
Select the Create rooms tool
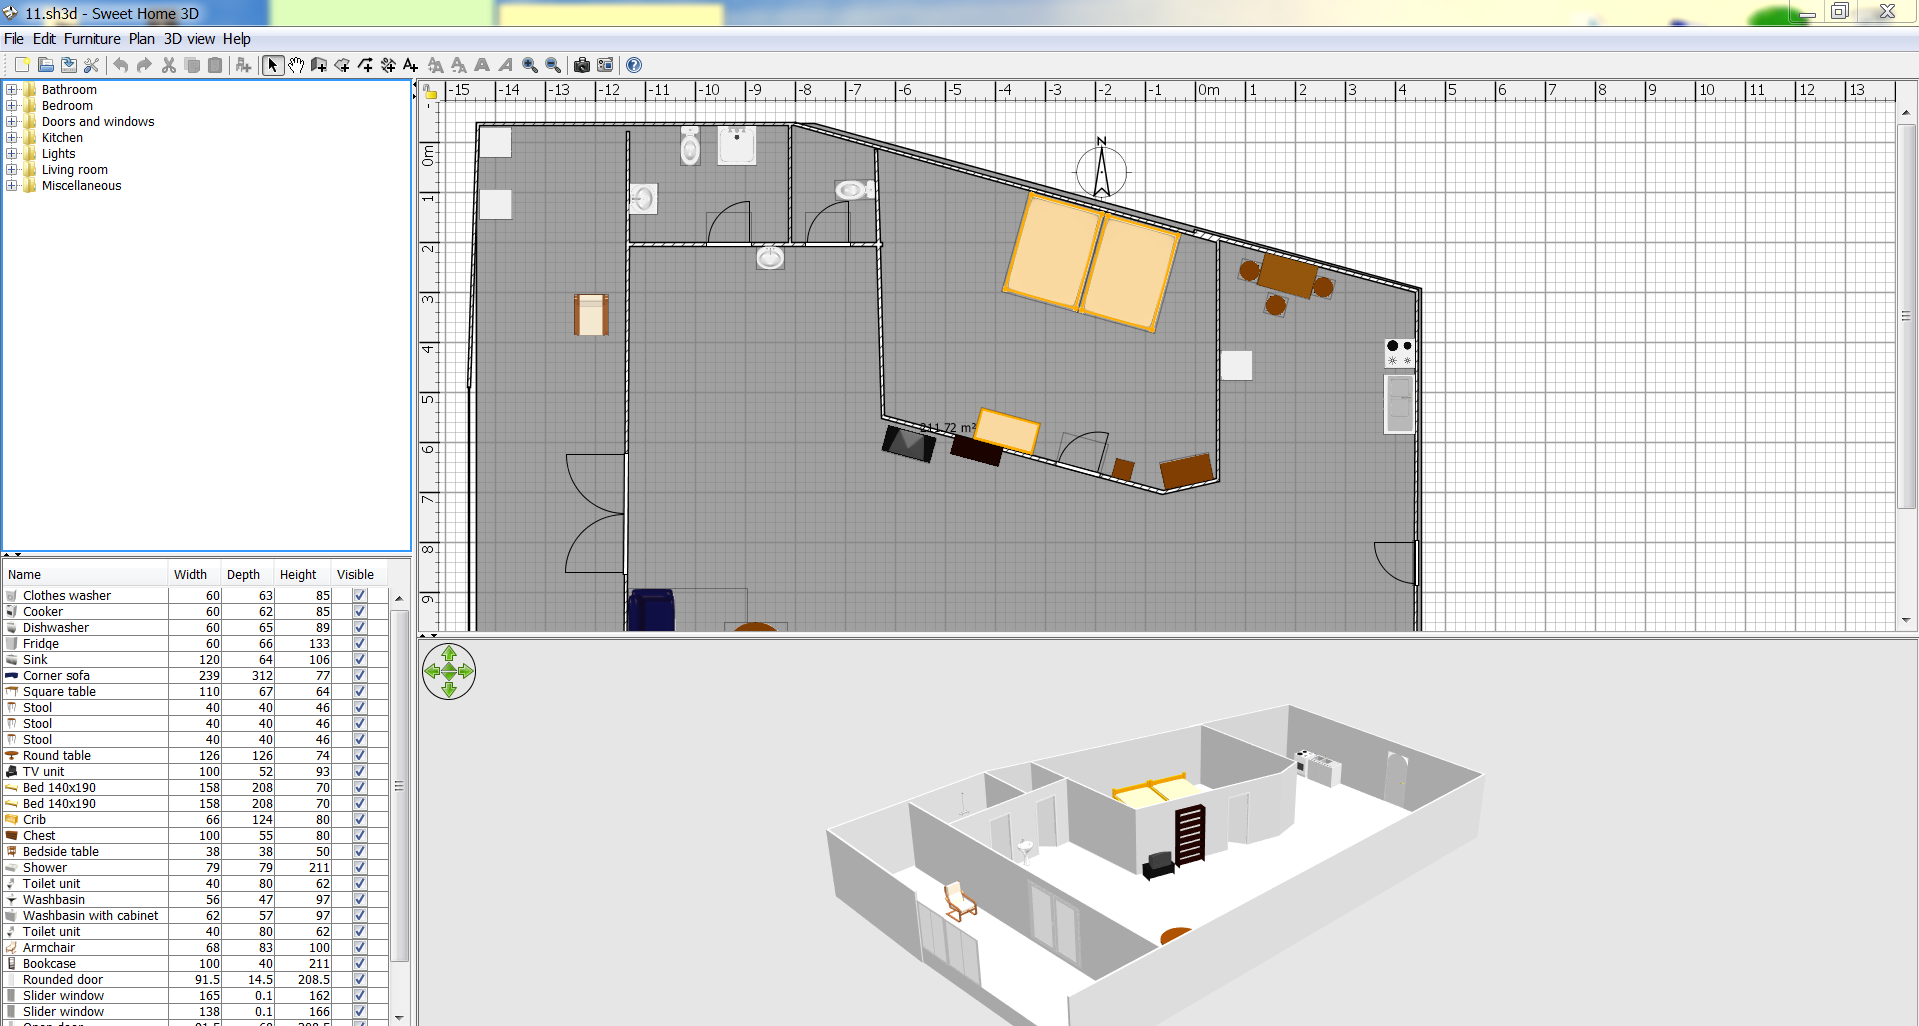tap(342, 65)
